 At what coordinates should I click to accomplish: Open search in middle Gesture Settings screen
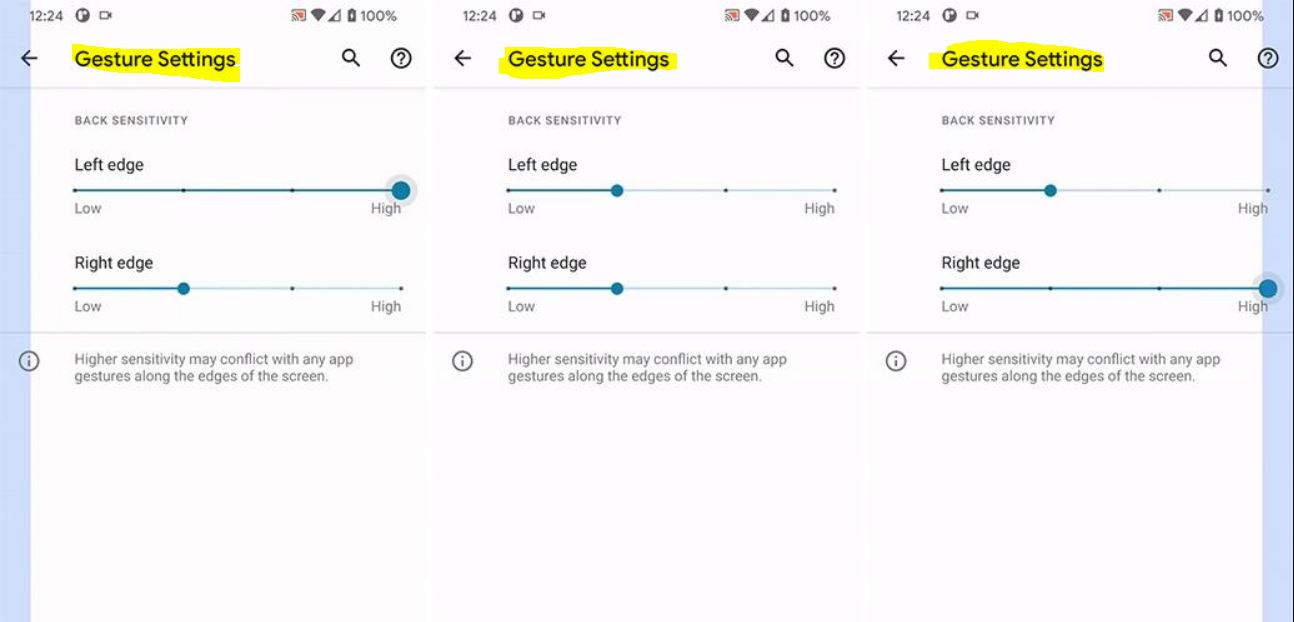tap(784, 58)
